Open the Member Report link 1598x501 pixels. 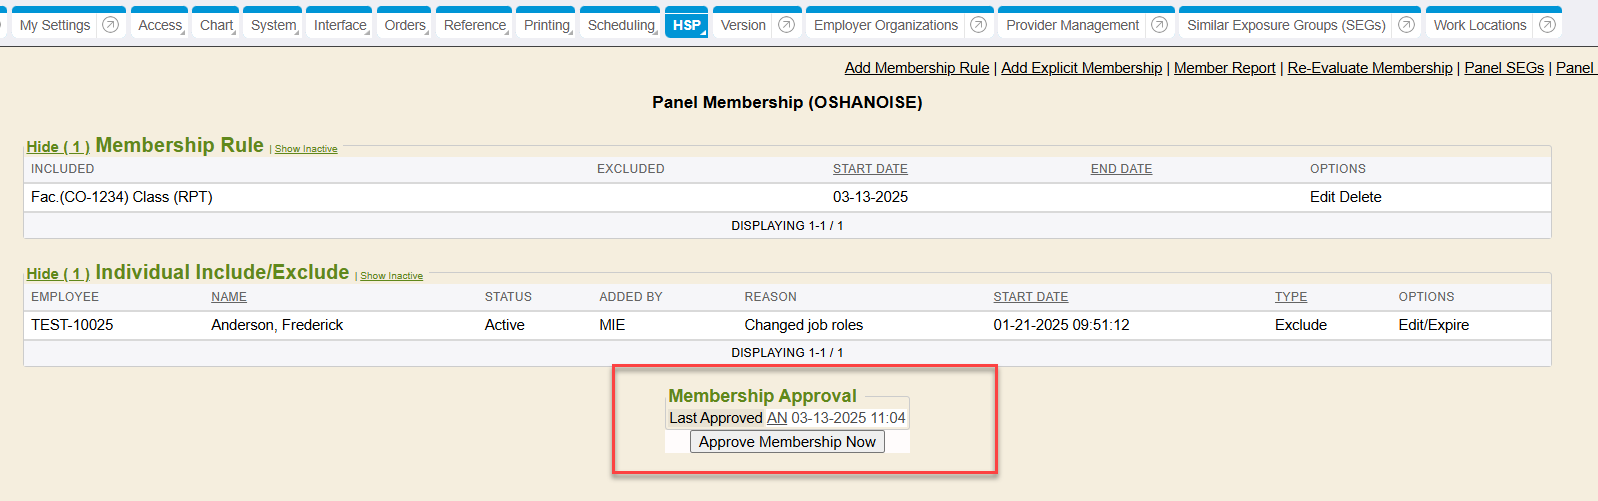point(1224,68)
